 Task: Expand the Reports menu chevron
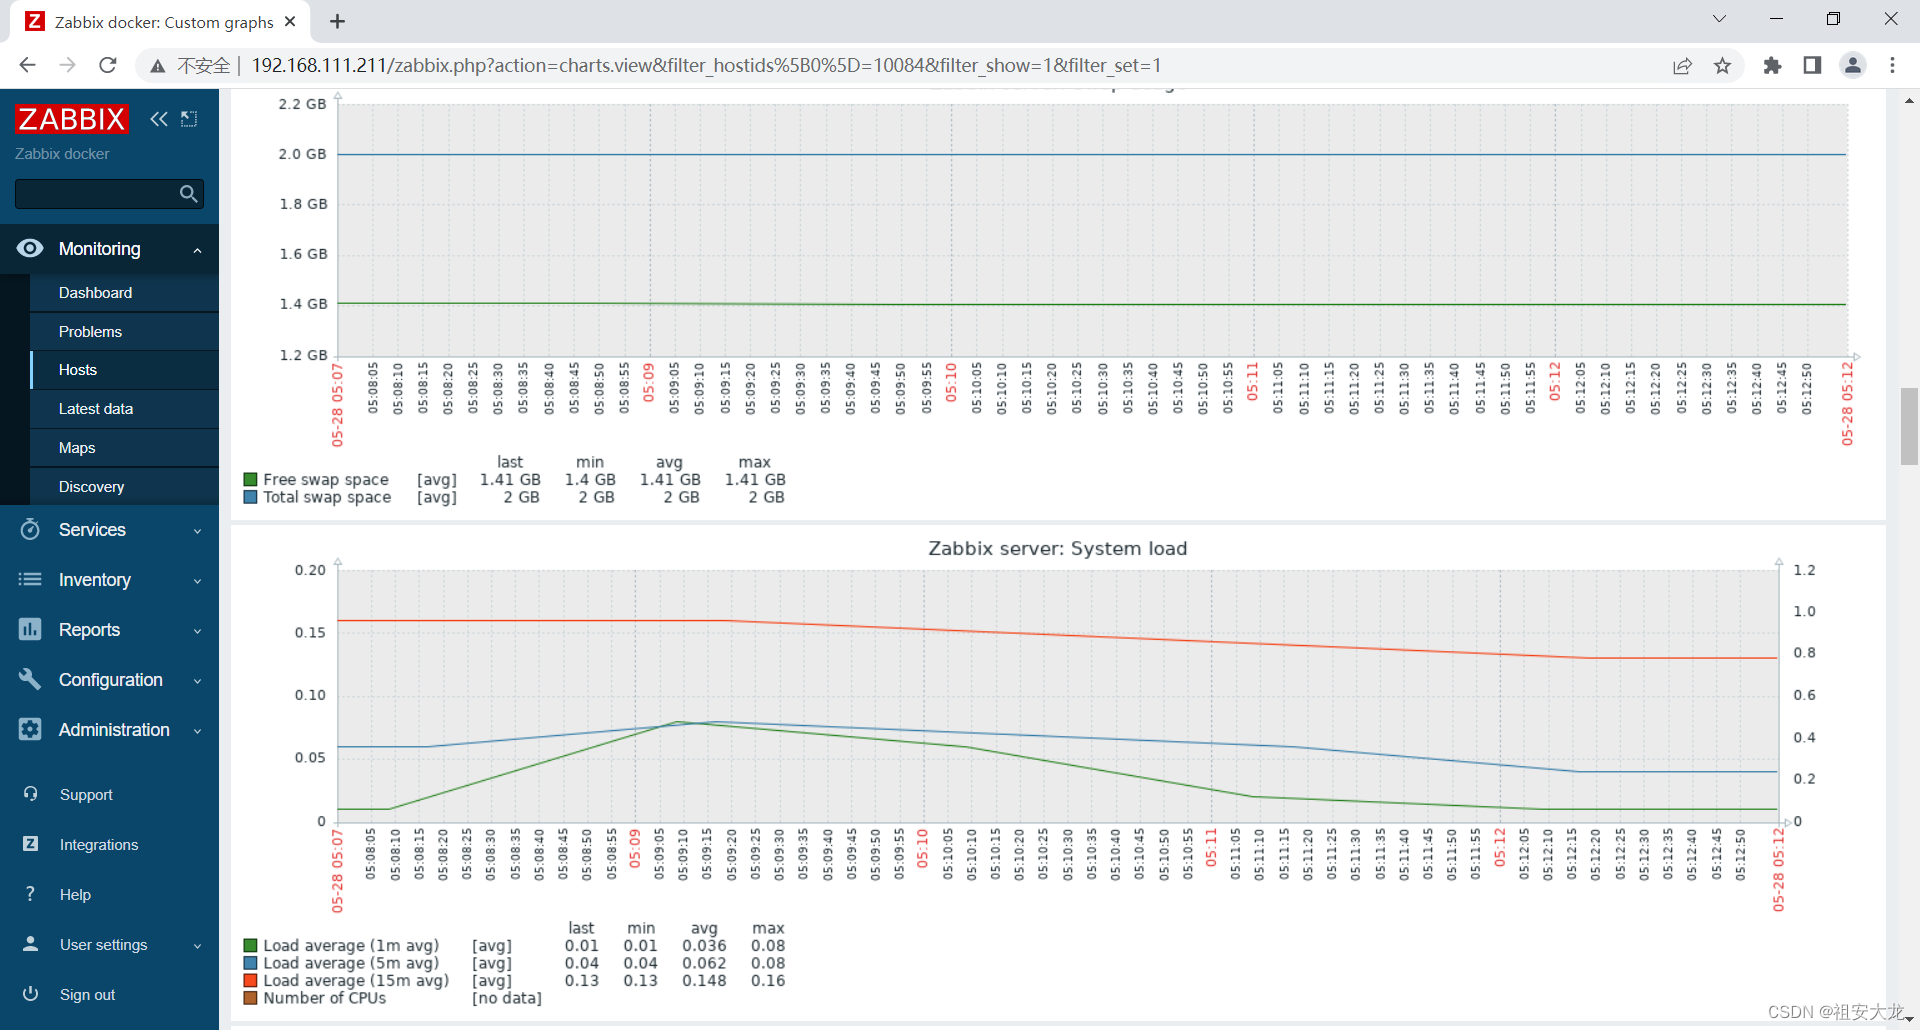point(197,631)
